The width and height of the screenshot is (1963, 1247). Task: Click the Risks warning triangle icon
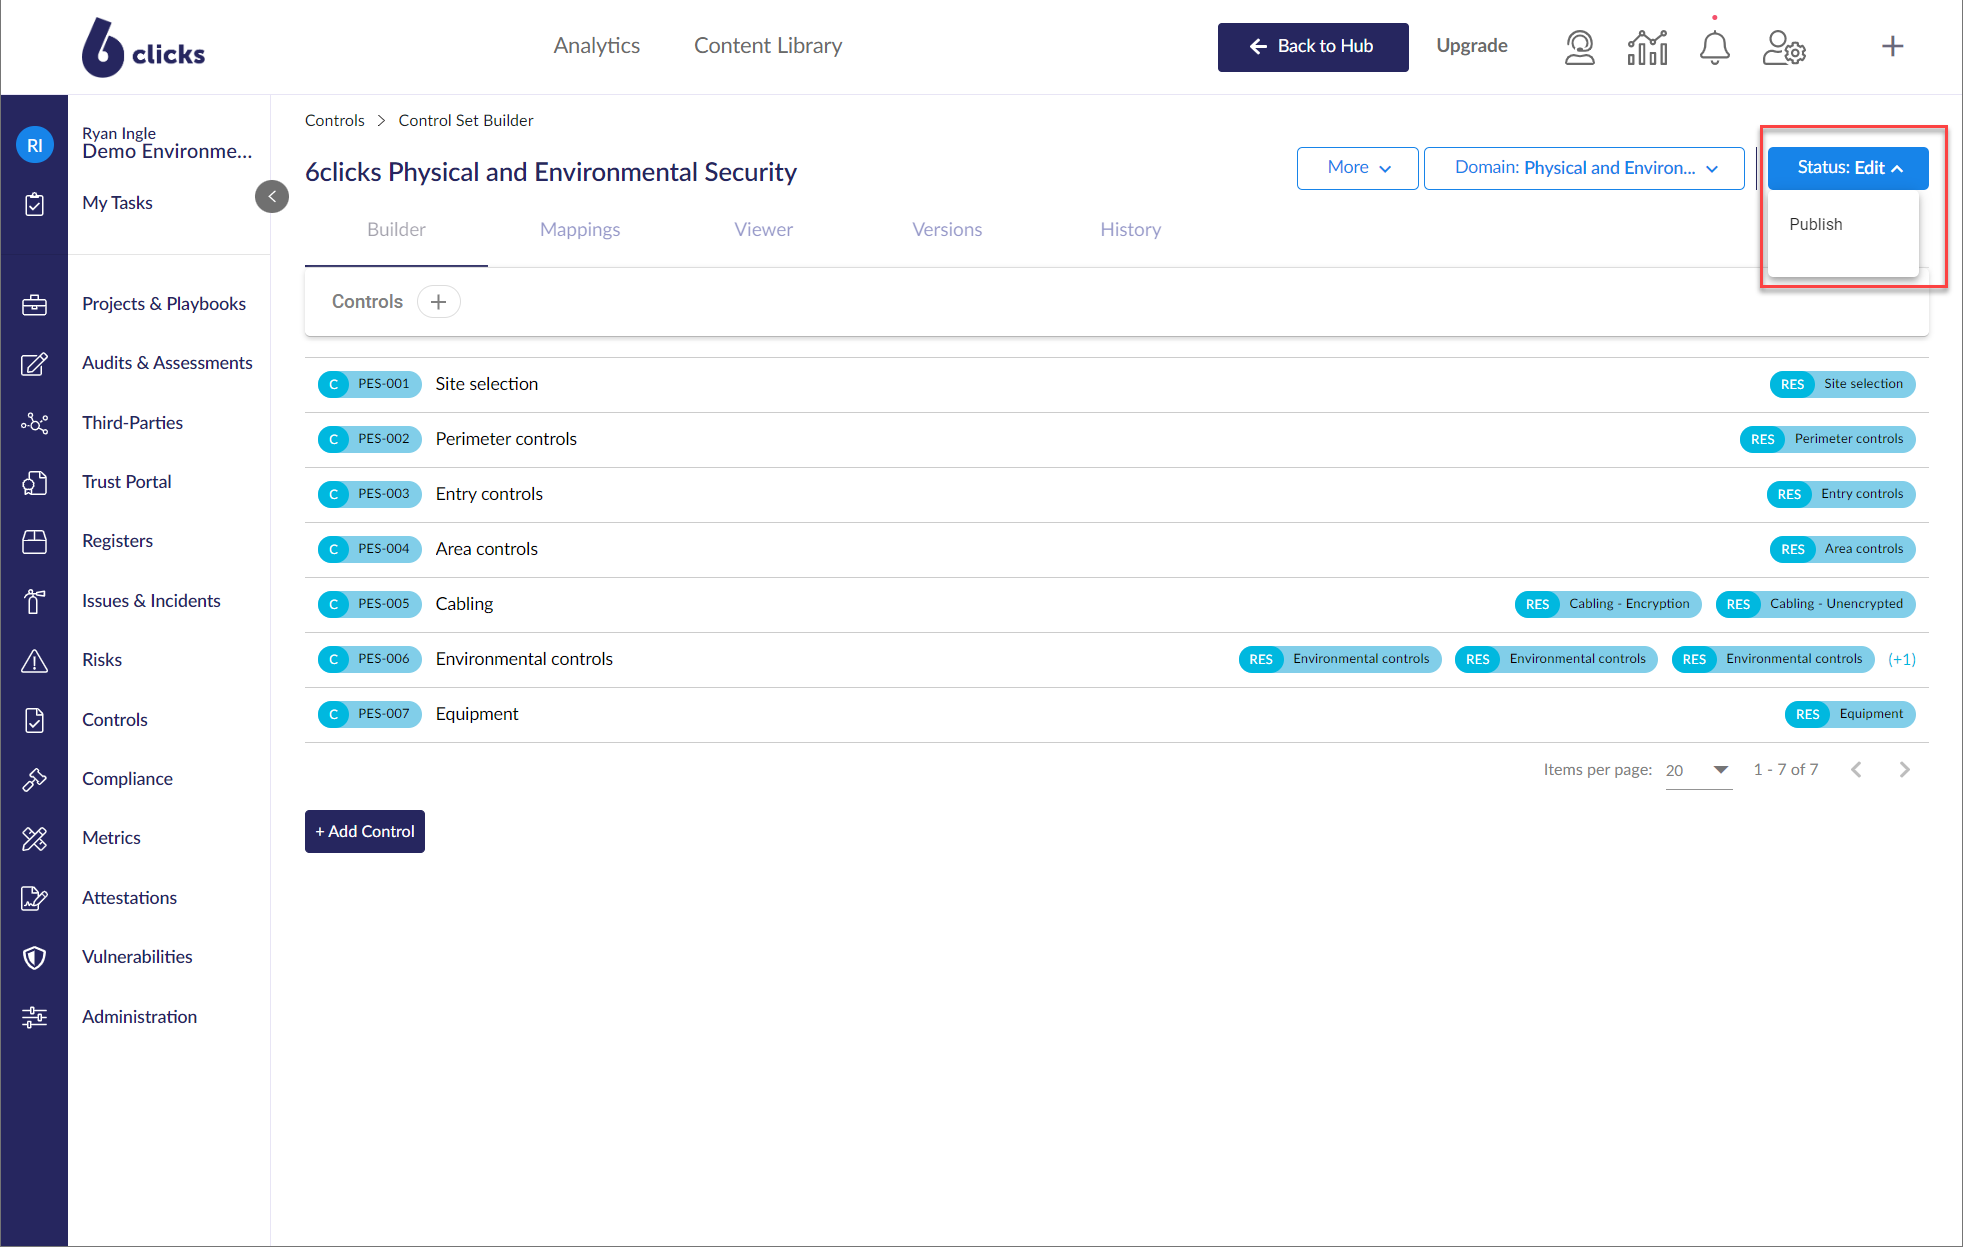35,661
